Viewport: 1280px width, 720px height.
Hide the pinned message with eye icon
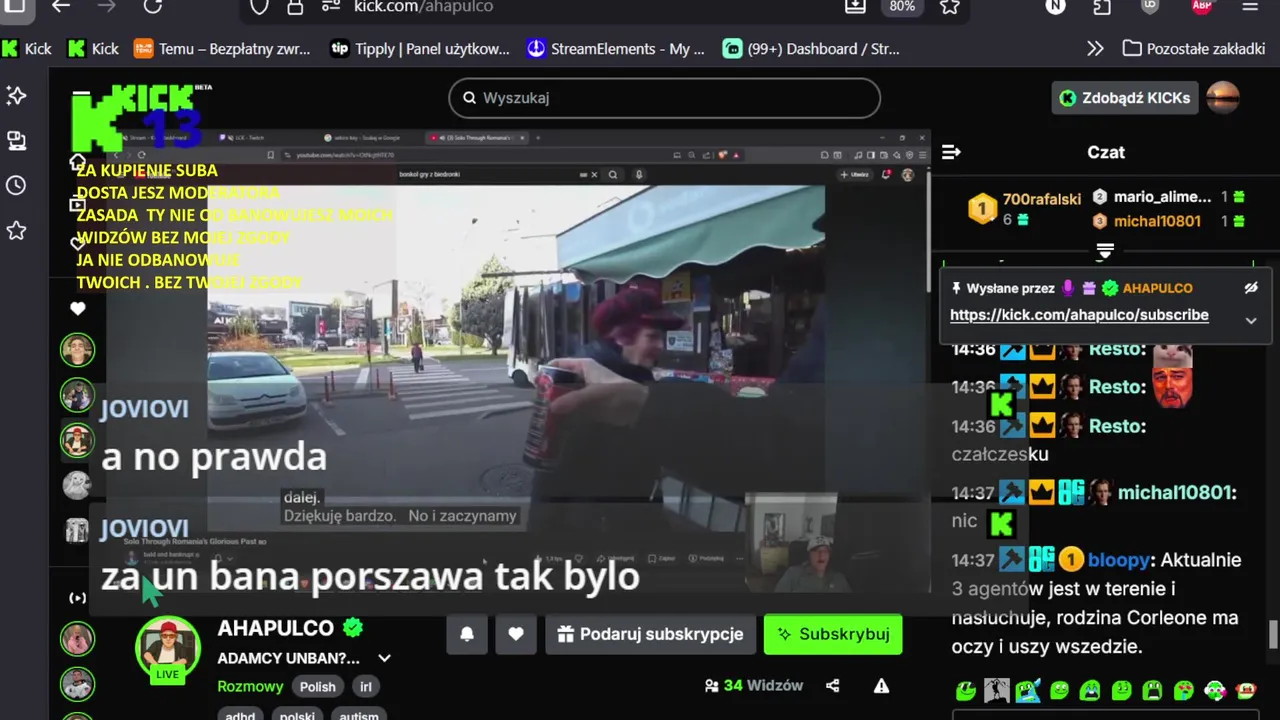1250,288
